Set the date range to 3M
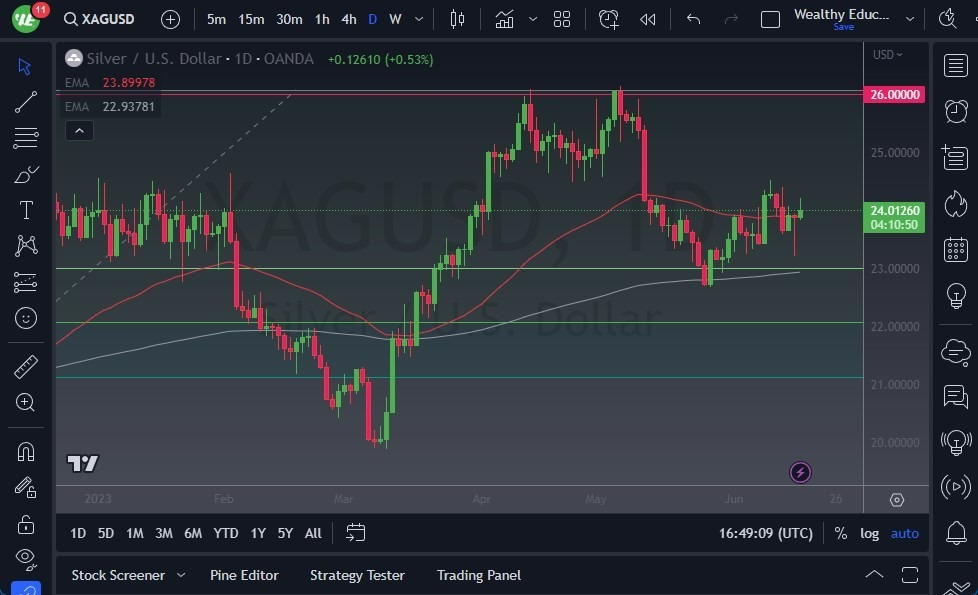Image resolution: width=978 pixels, height=595 pixels. (x=163, y=533)
